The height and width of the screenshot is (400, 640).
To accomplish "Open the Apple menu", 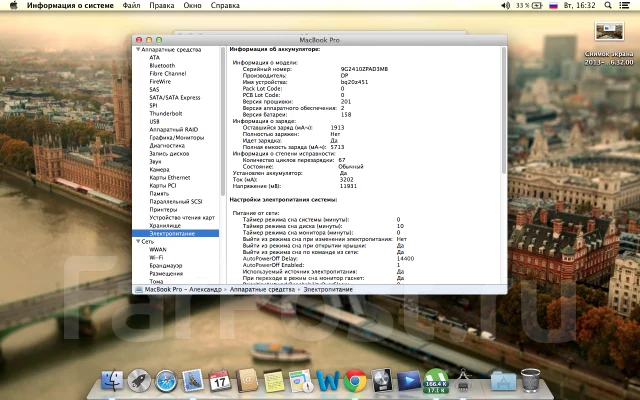I will pos(13,5).
